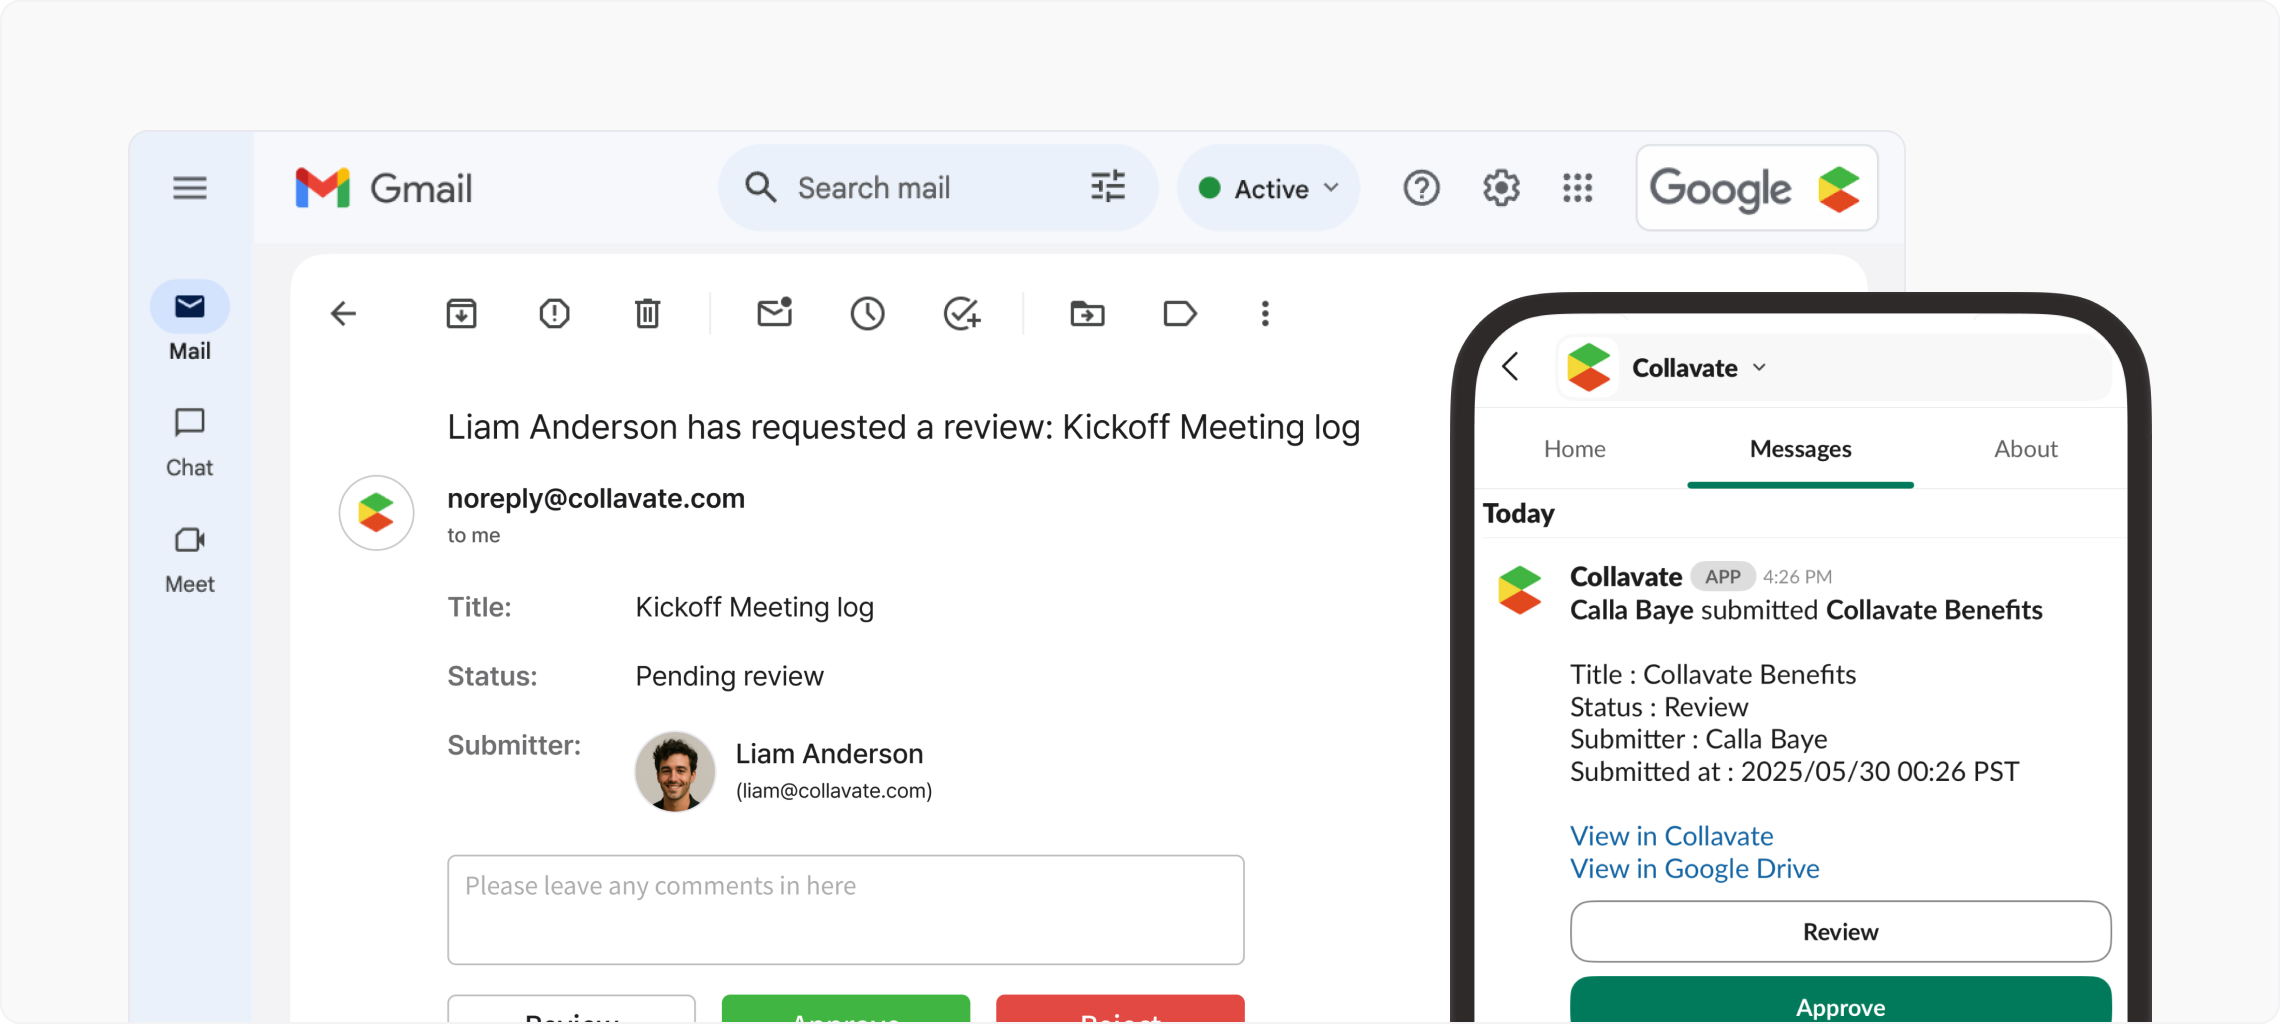Viewport: 2280px width, 1024px height.
Task: Click into the comments text box
Action: [x=845, y=909]
